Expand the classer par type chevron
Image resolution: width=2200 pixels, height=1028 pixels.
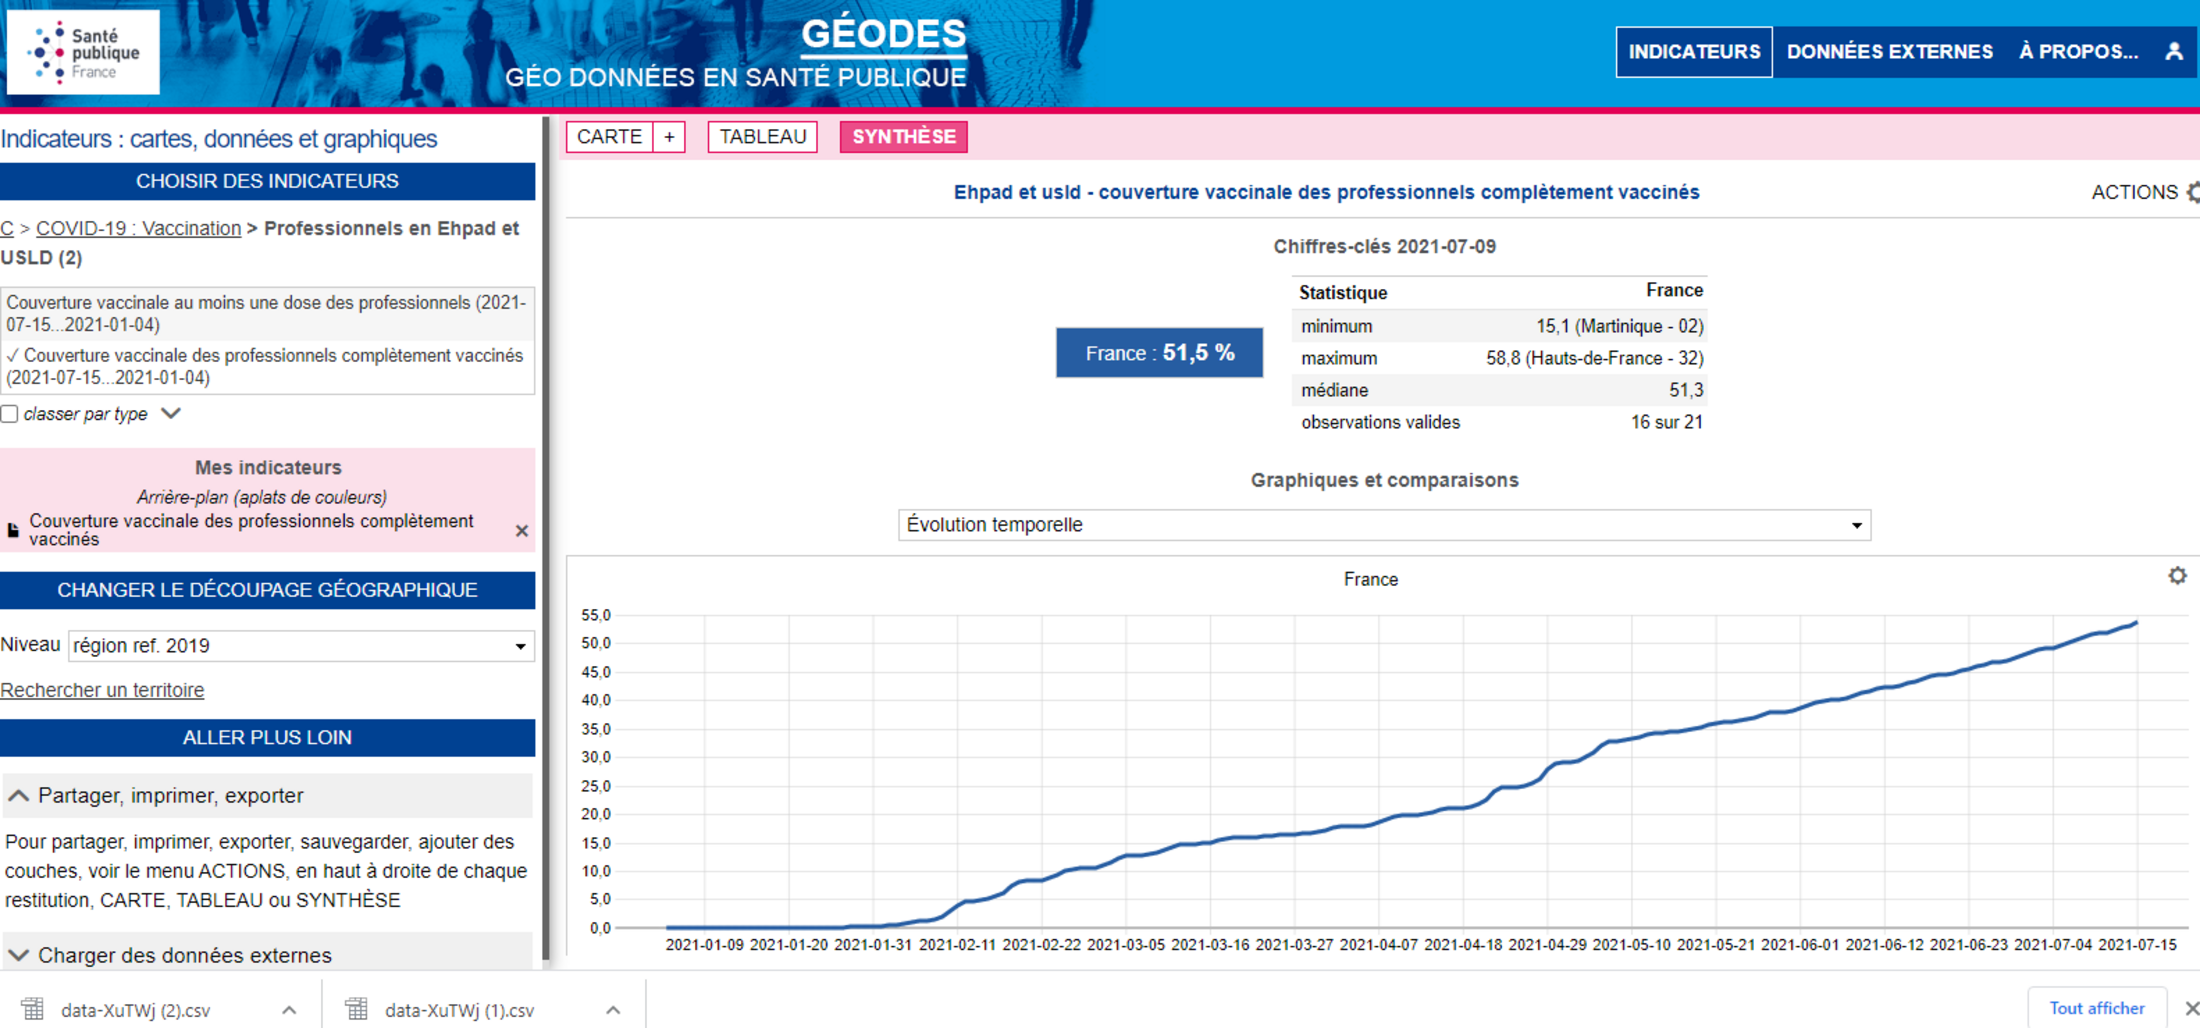(171, 413)
